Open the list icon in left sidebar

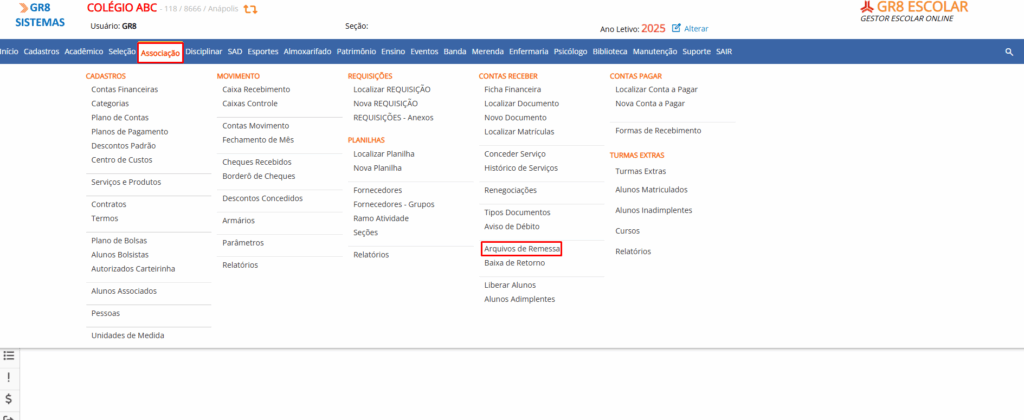tap(9, 355)
